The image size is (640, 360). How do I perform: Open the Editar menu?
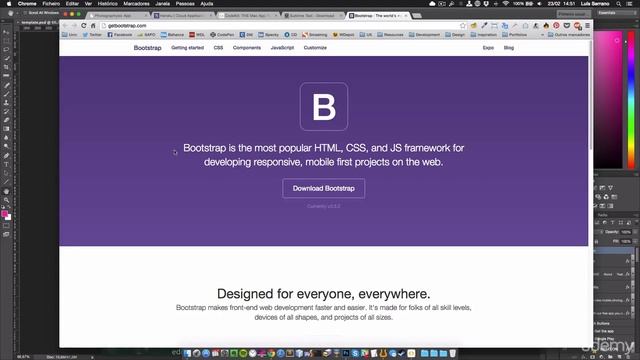72,4
